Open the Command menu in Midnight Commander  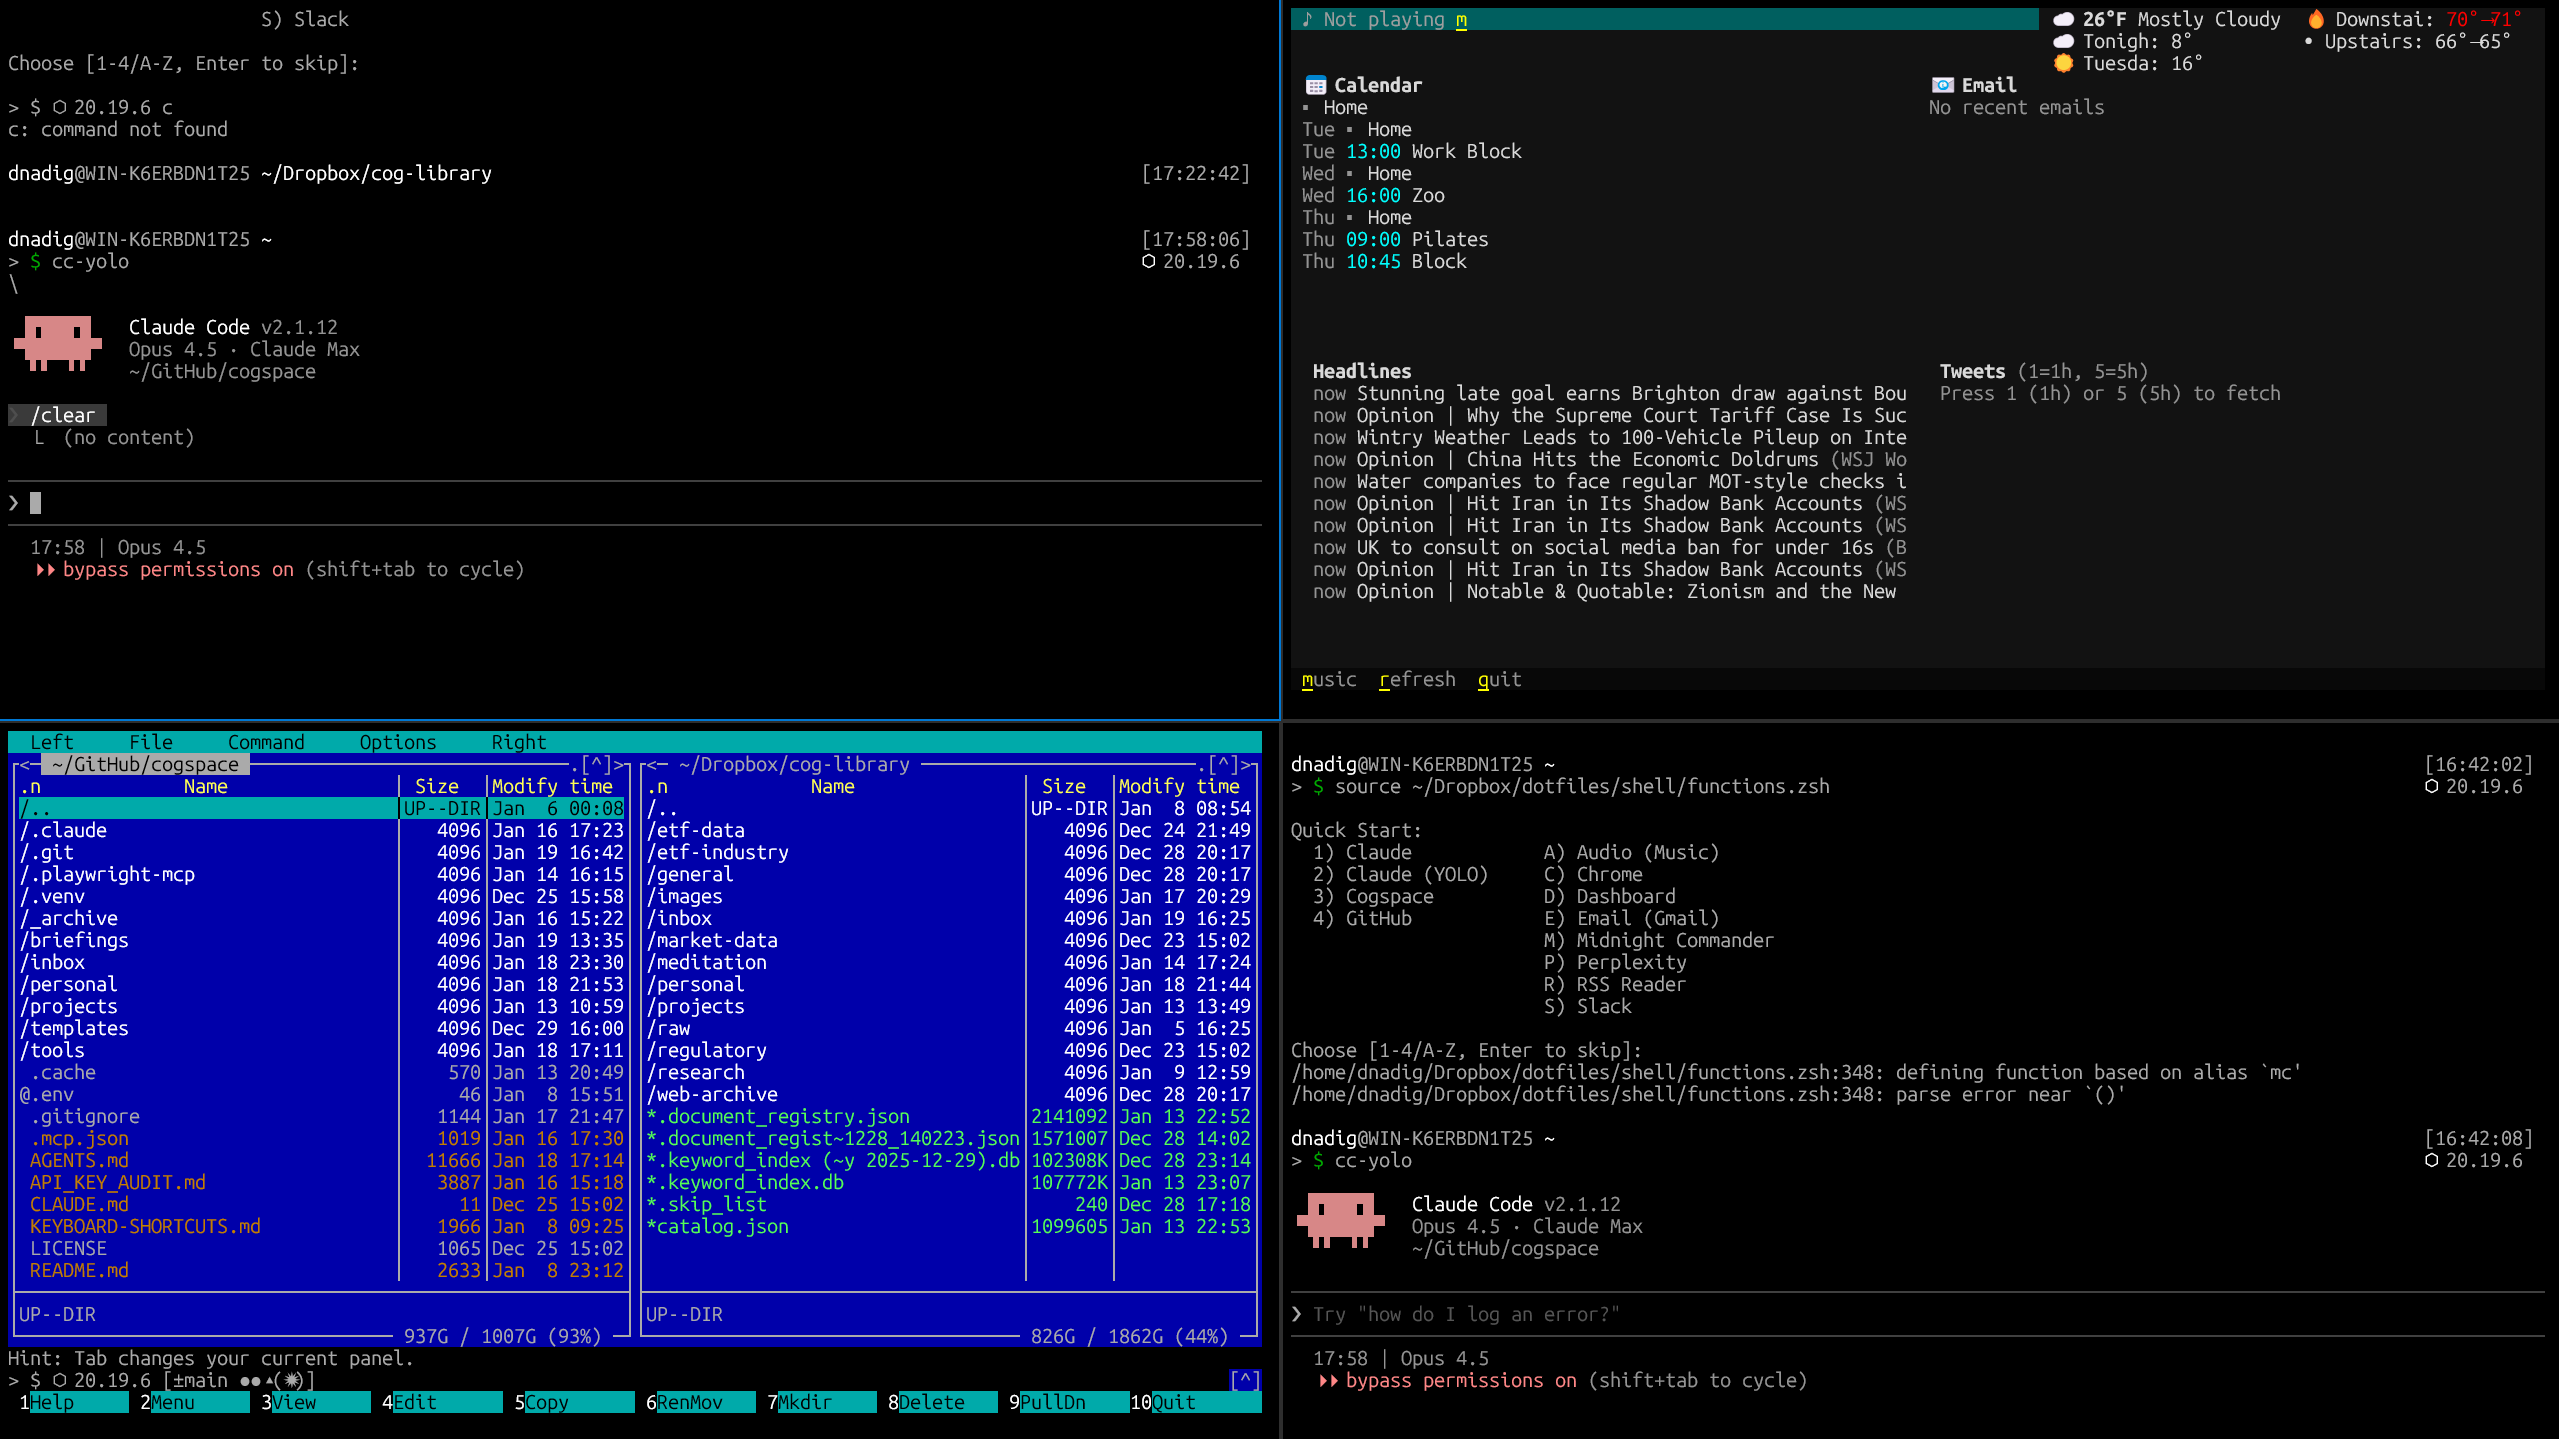click(266, 743)
